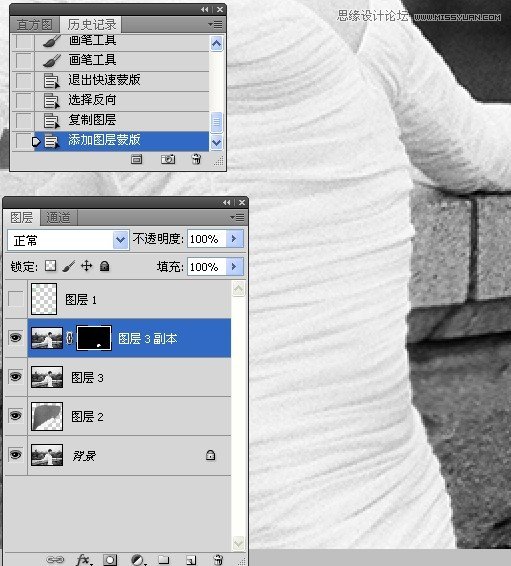Viewport: 511px width, 566px height.
Task: Click layers scrollbar up arrow
Action: click(x=239, y=289)
